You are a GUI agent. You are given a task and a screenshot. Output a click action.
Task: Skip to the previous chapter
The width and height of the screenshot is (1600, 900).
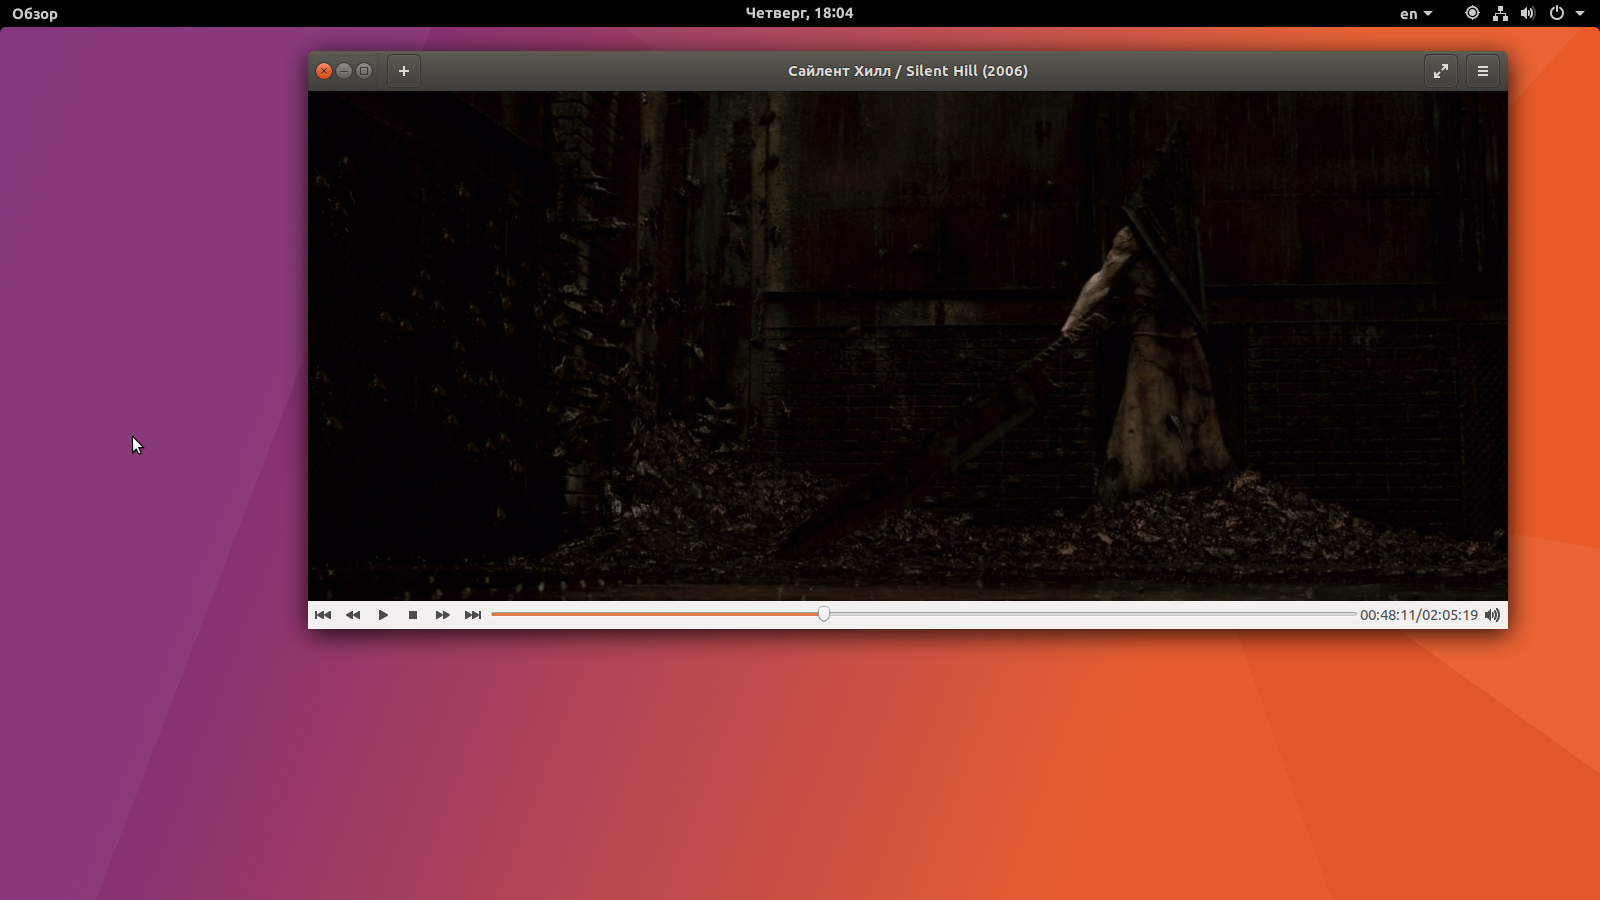pyautogui.click(x=323, y=615)
